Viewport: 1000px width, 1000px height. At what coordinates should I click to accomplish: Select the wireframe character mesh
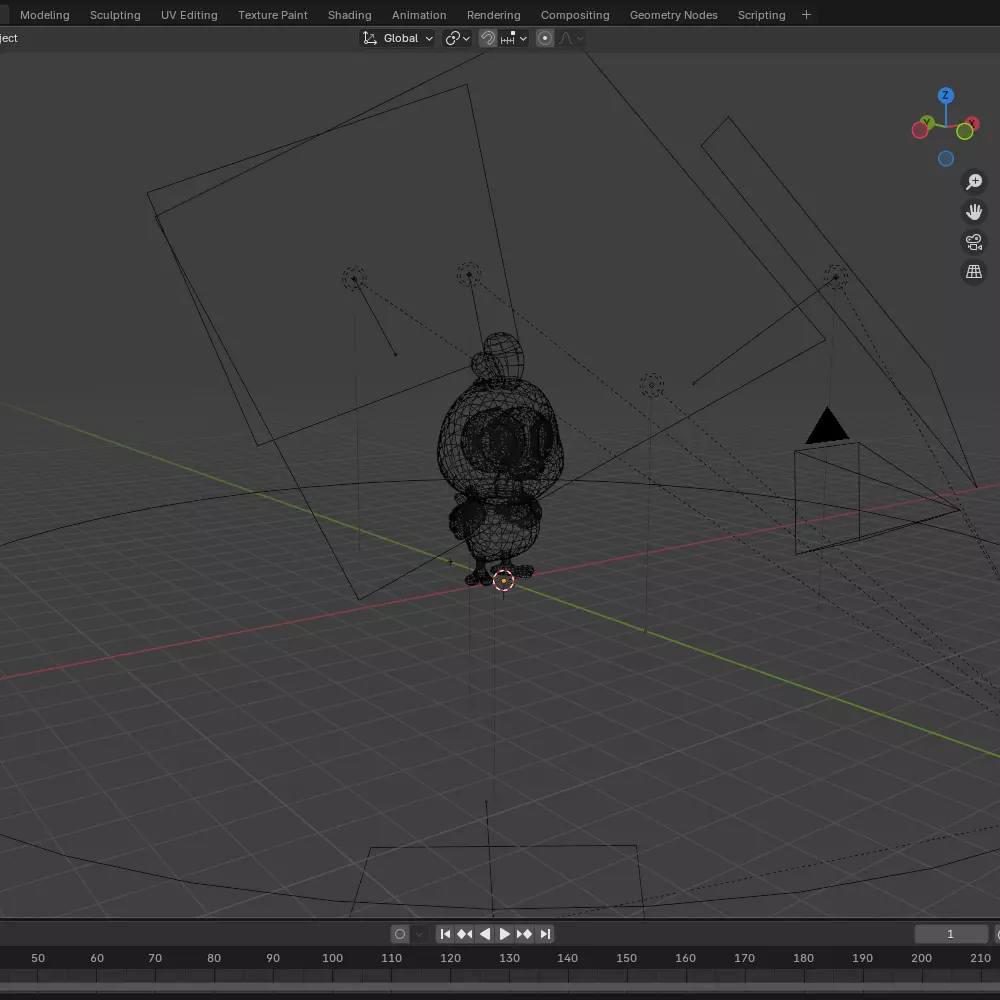[499, 459]
